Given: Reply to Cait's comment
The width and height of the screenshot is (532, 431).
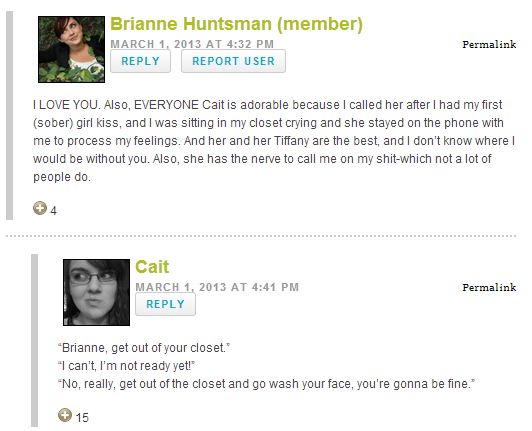Looking at the screenshot, I should (x=165, y=304).
